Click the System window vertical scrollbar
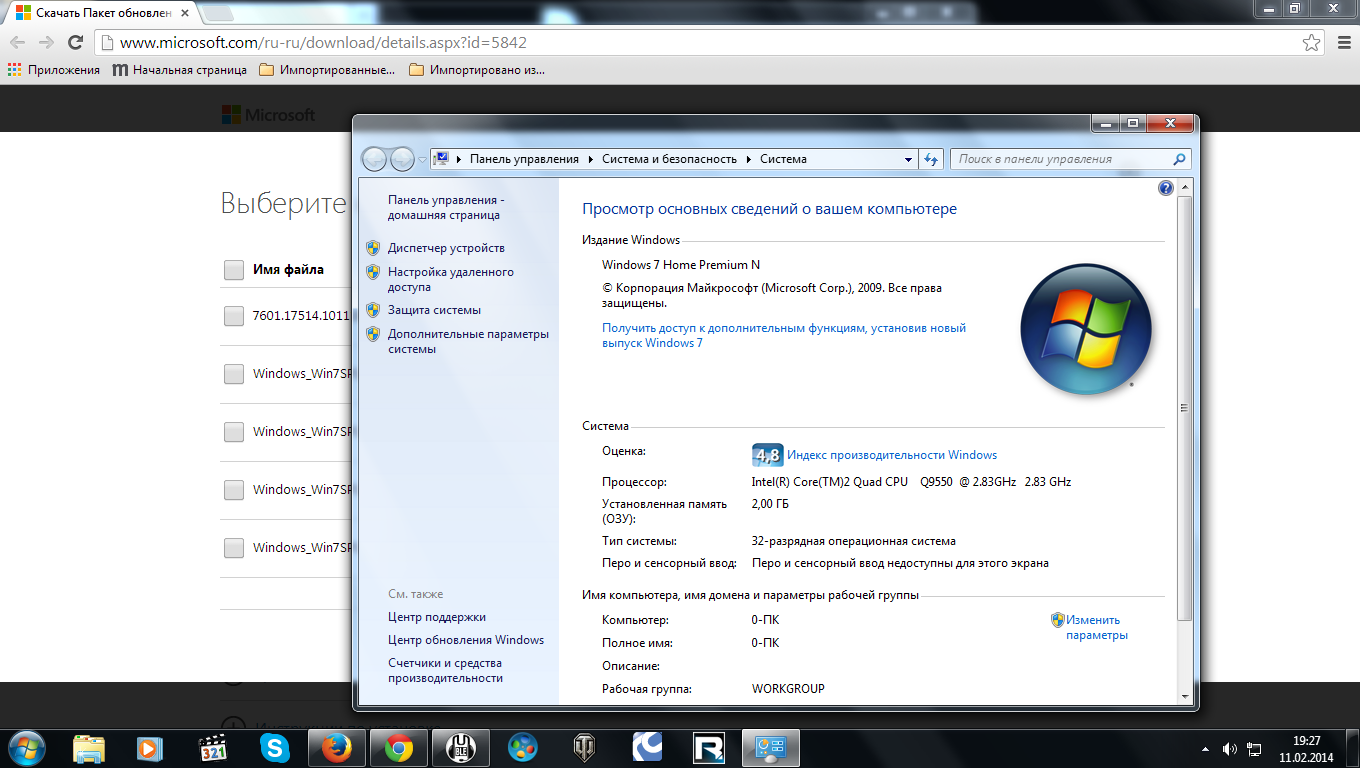The width and height of the screenshot is (1360, 768). pos(1185,408)
